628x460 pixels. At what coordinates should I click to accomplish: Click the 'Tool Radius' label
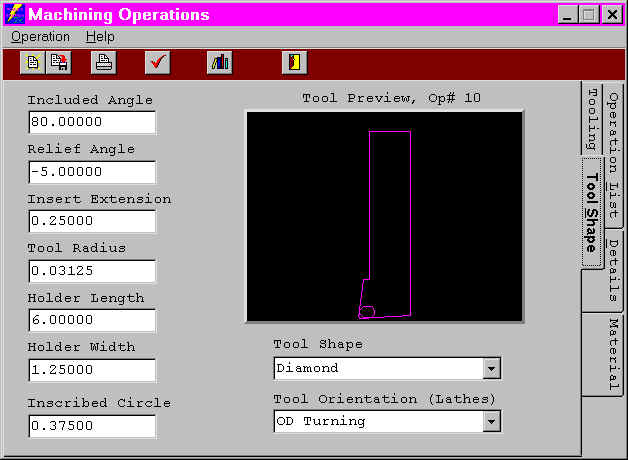click(x=77, y=248)
